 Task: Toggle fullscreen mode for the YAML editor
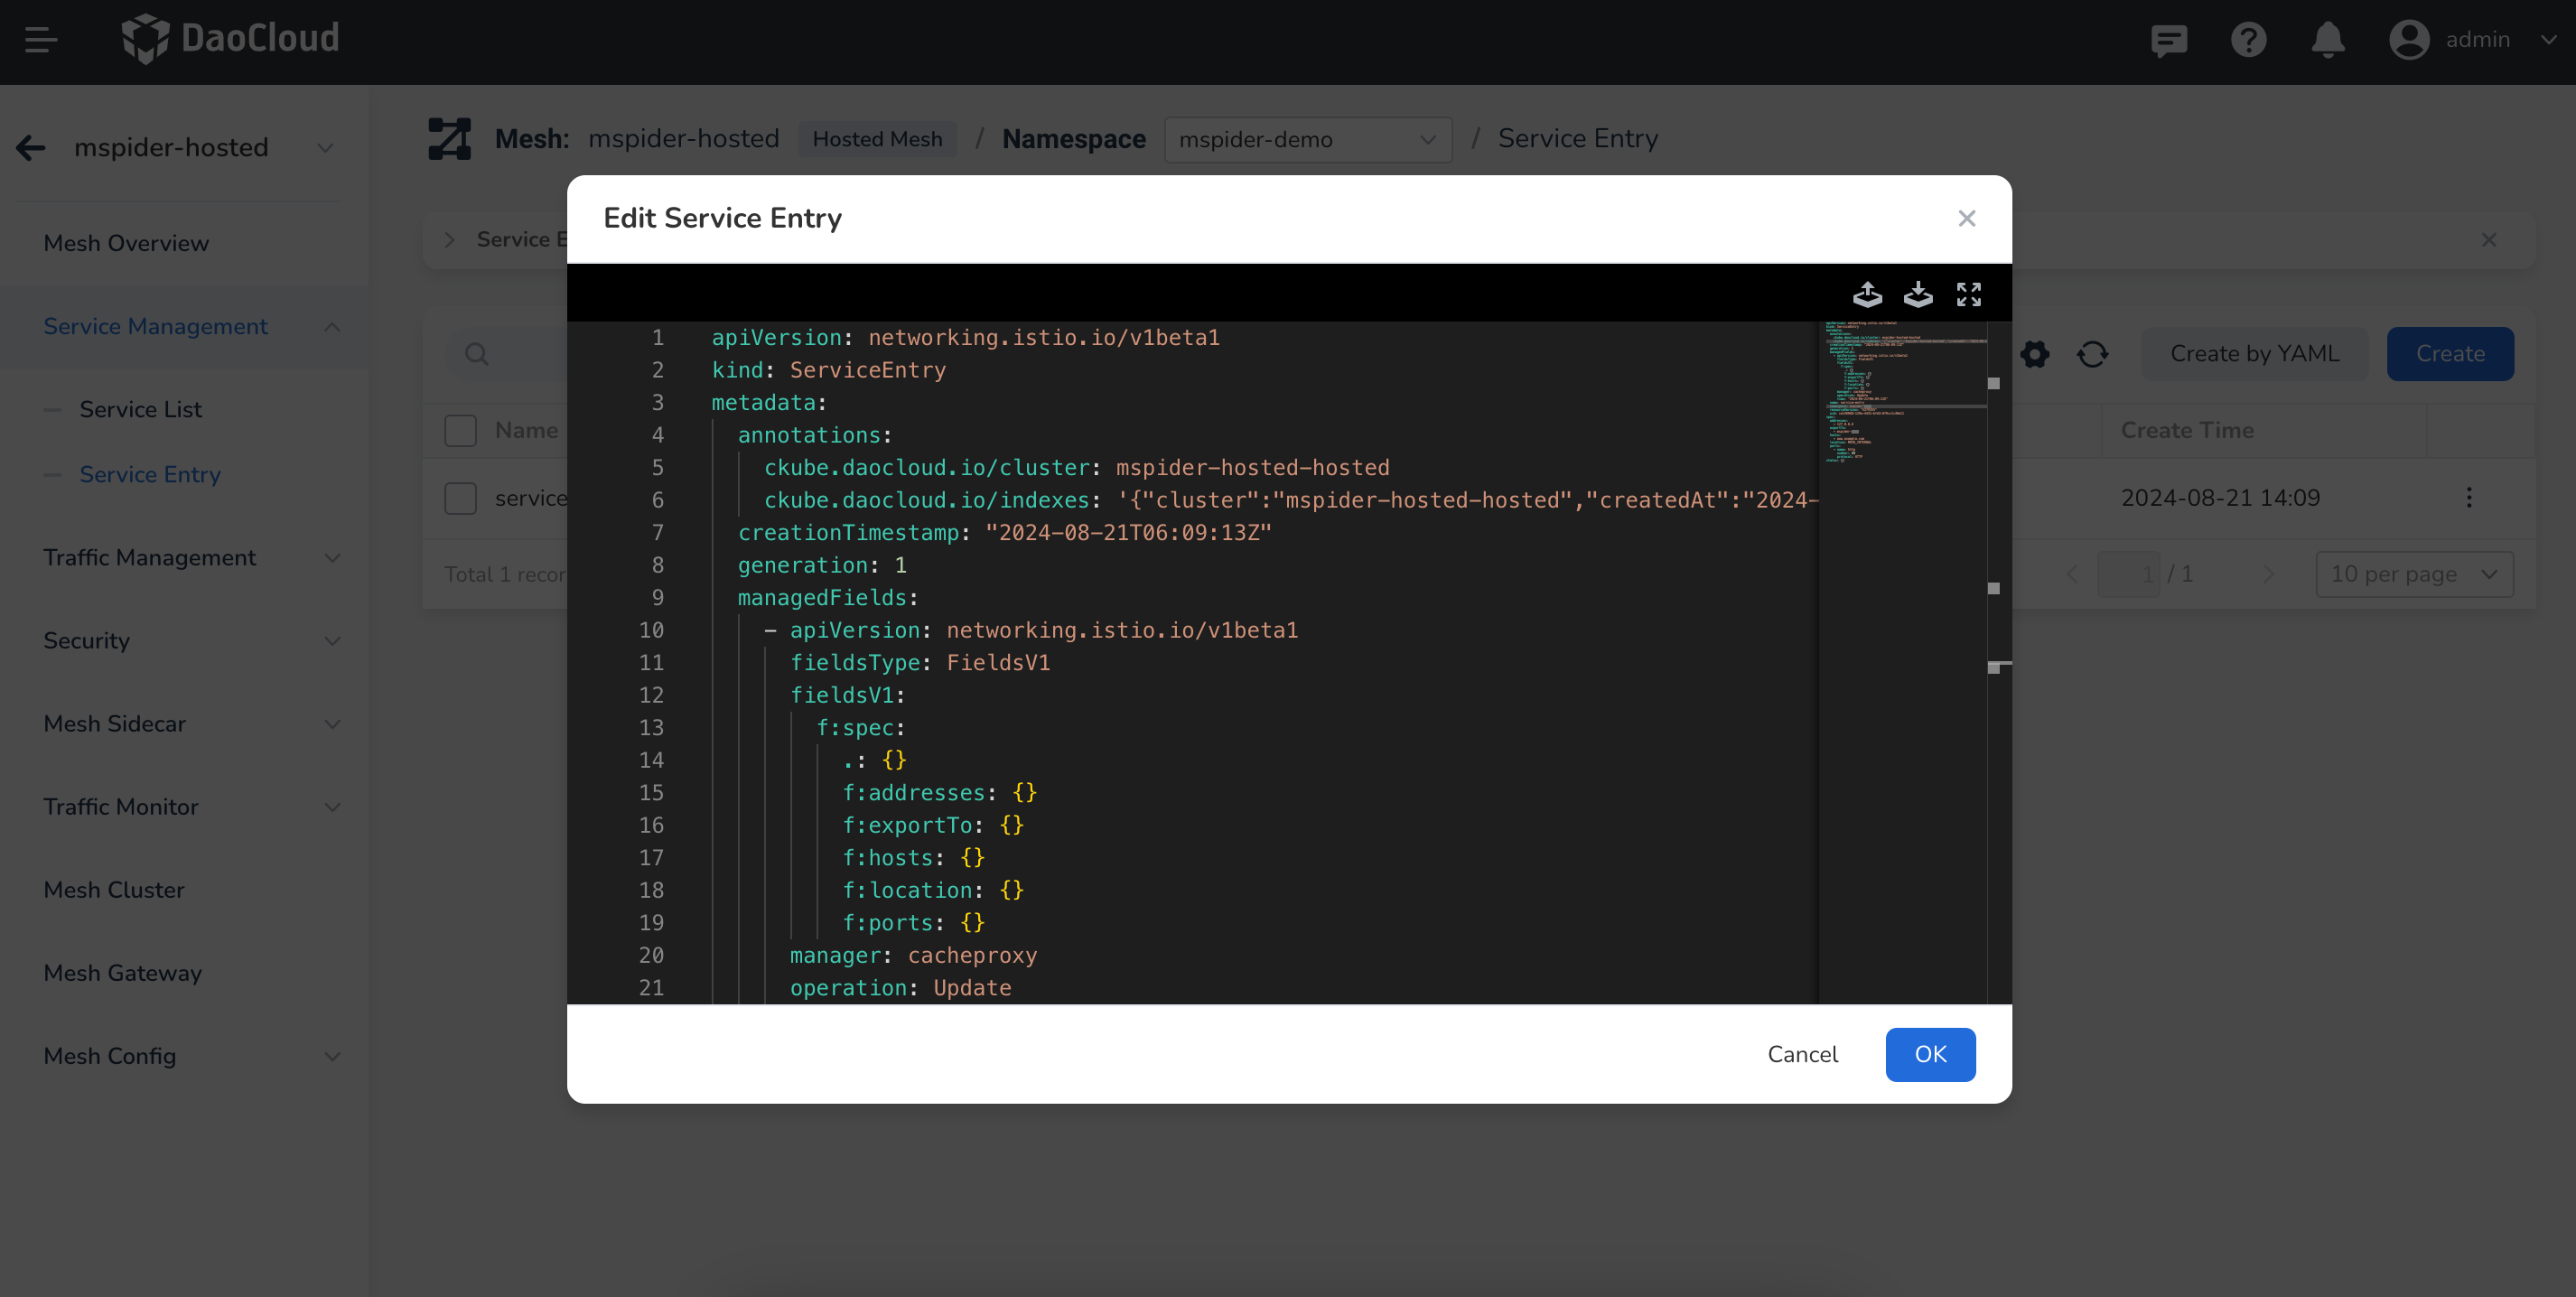(x=1968, y=294)
